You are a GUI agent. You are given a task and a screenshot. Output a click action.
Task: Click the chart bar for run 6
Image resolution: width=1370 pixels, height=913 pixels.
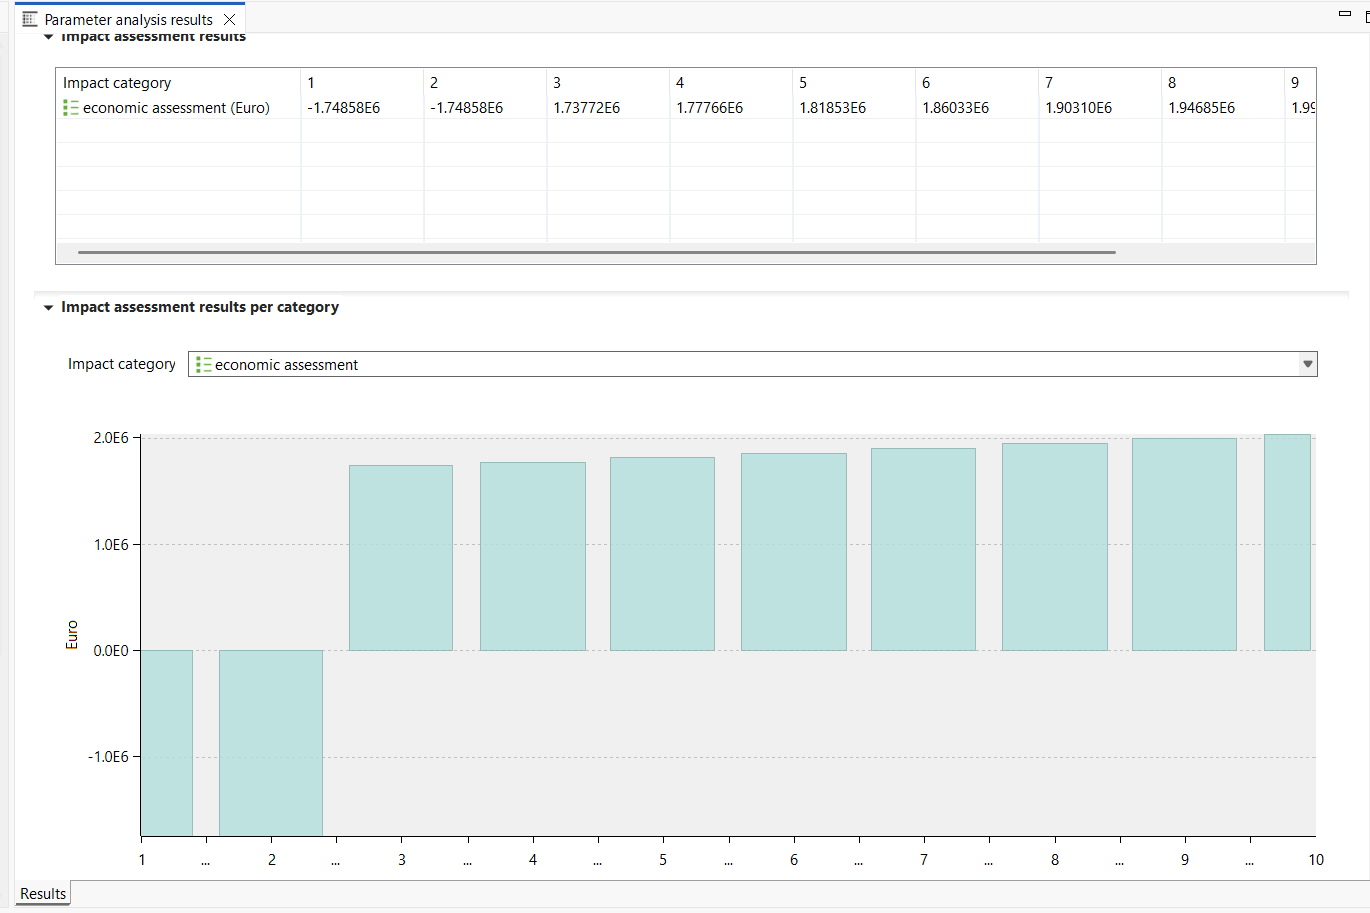[794, 552]
